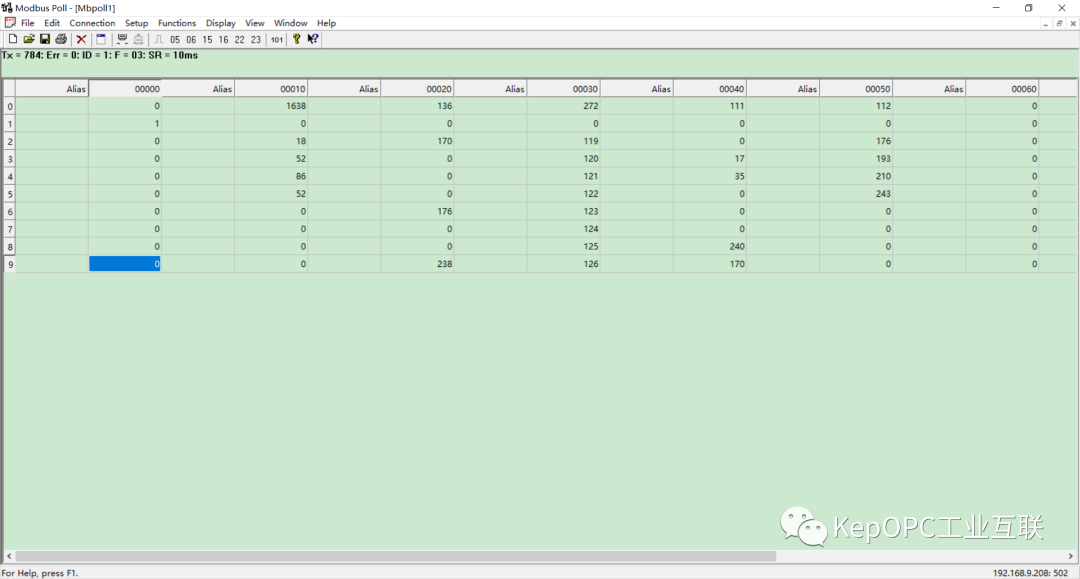Select cell with value 272
Screen dimensions: 1080x579
563,106
